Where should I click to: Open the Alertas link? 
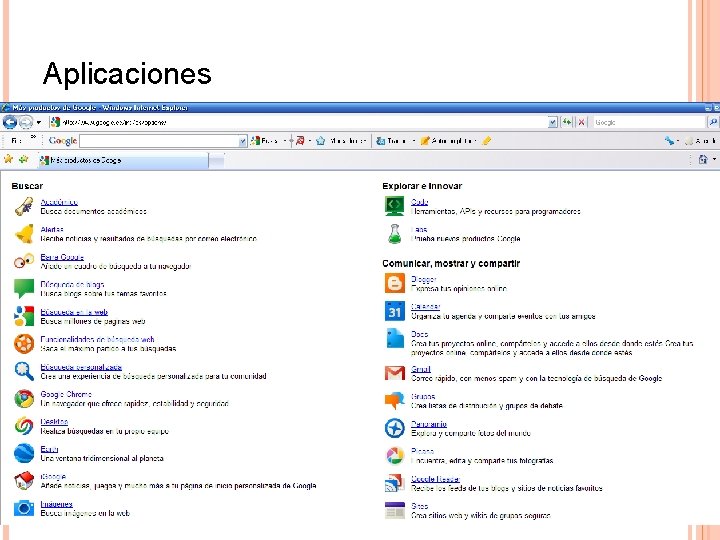pyautogui.click(x=52, y=229)
